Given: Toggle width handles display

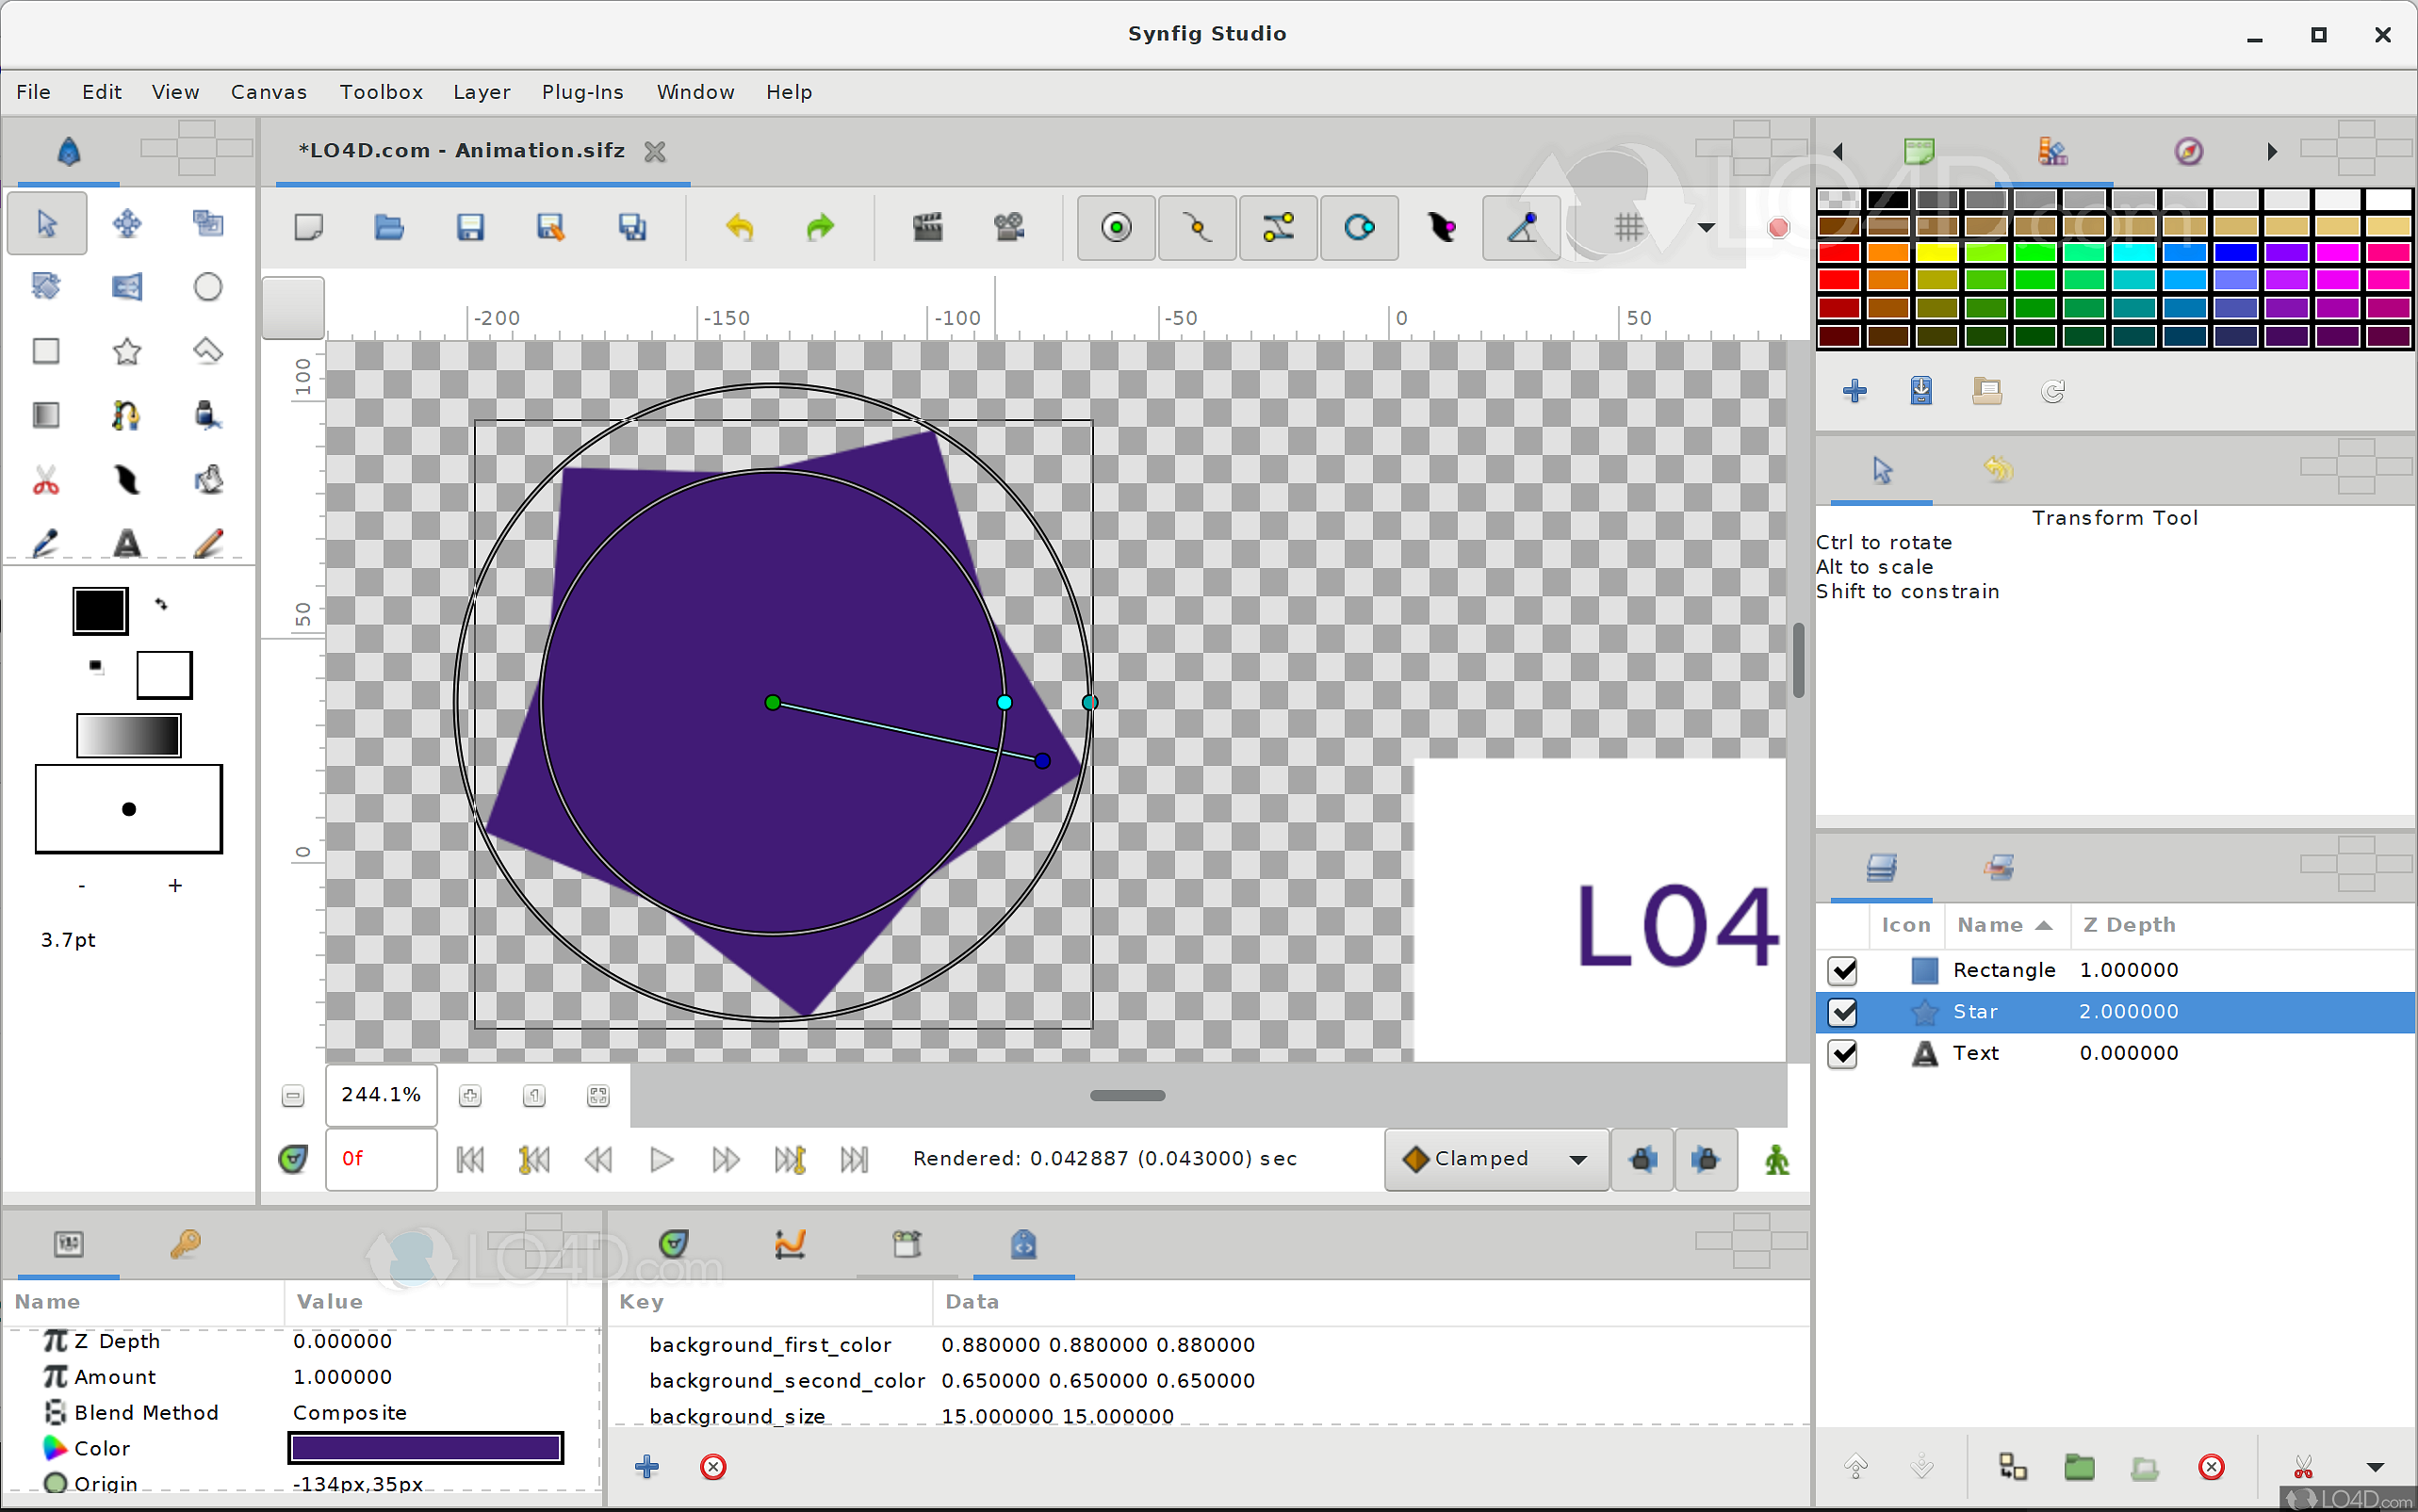Looking at the screenshot, I should tap(1441, 228).
